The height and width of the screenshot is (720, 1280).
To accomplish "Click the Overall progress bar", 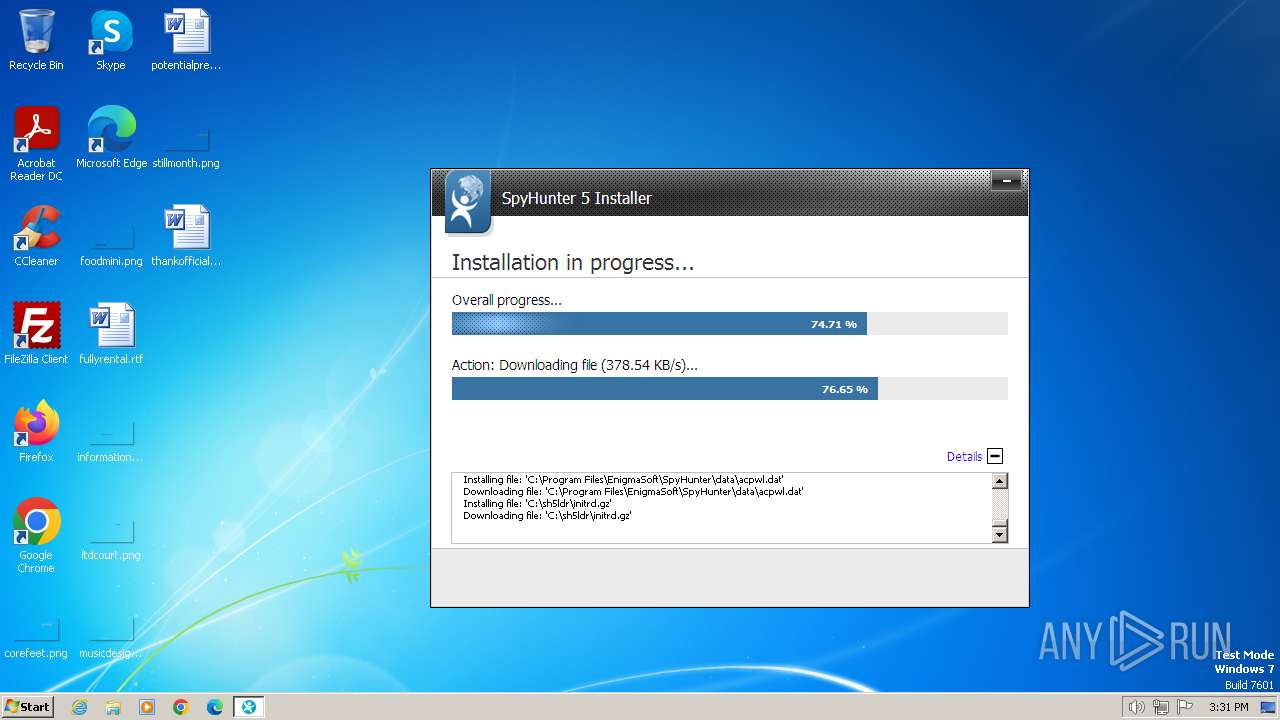I will pos(729,324).
